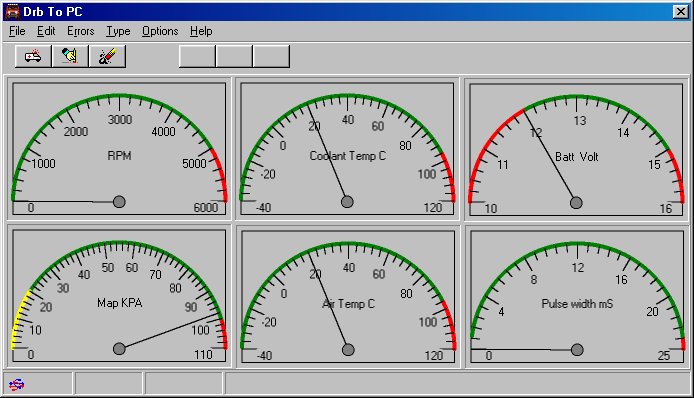Click the Coolant Temp C gauge label
The height and width of the screenshot is (398, 694).
click(347, 156)
